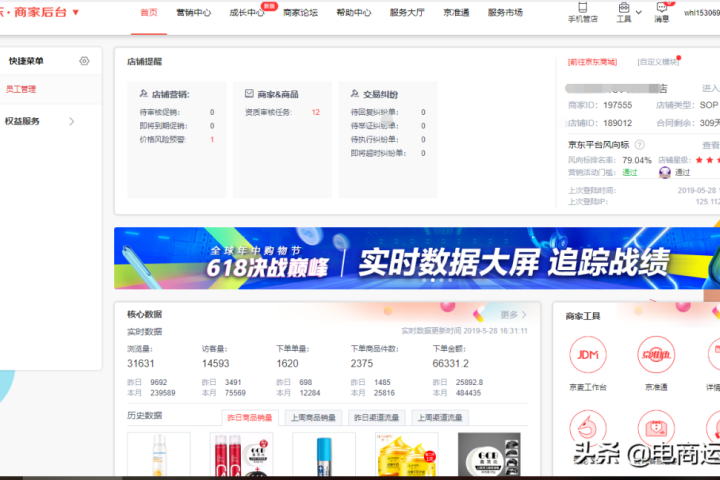
Task: Open the yellow jar product thumbnail
Action: [407, 454]
